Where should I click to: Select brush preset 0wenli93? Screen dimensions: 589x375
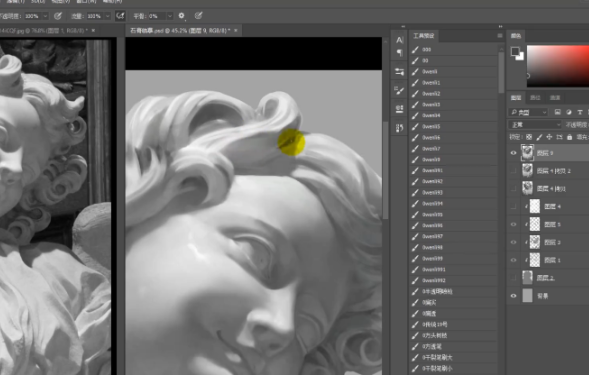(x=454, y=192)
